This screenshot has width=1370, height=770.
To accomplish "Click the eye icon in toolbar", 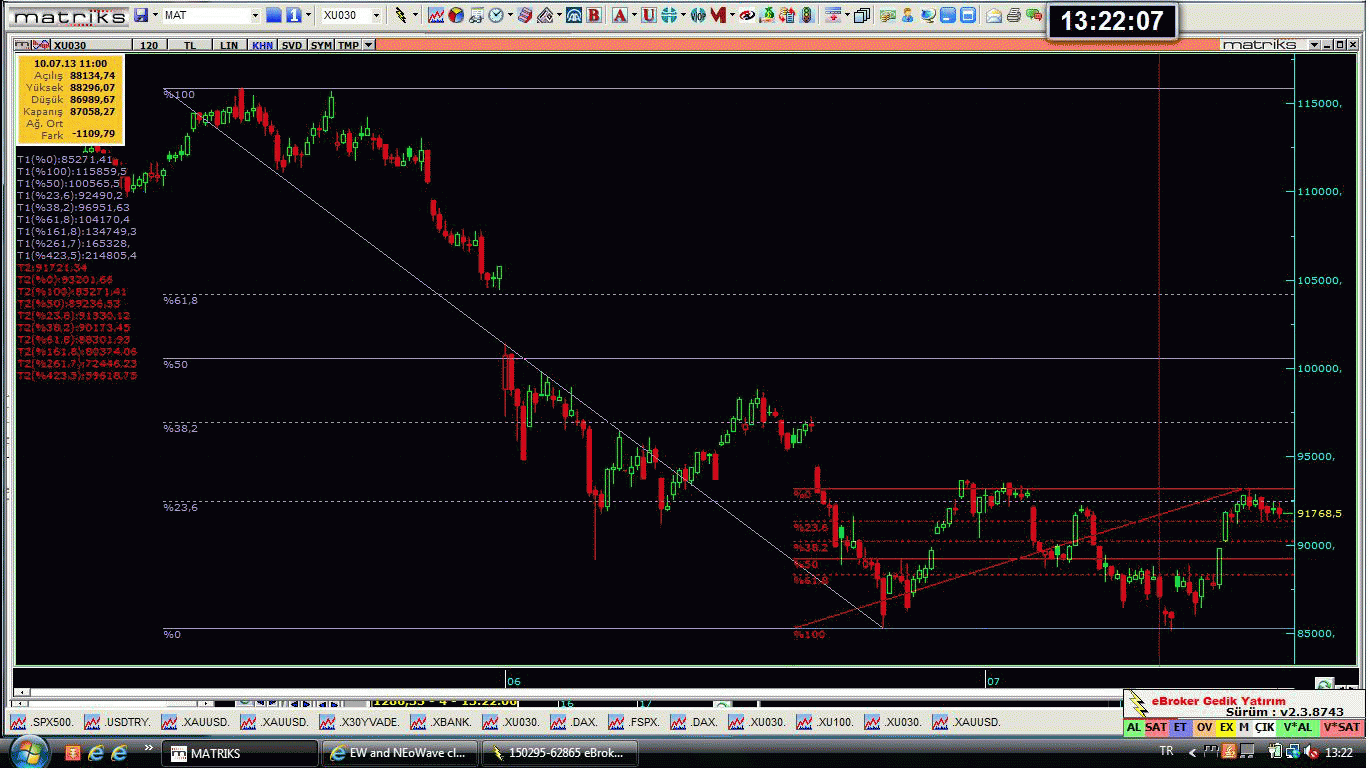I will [x=747, y=15].
